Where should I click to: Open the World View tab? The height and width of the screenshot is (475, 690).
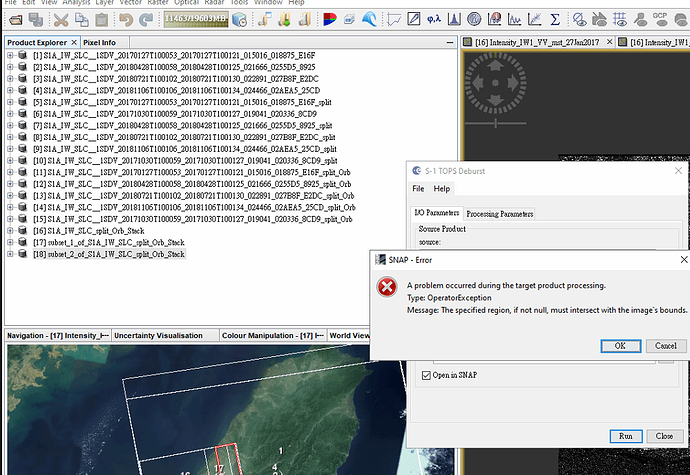[x=349, y=335]
